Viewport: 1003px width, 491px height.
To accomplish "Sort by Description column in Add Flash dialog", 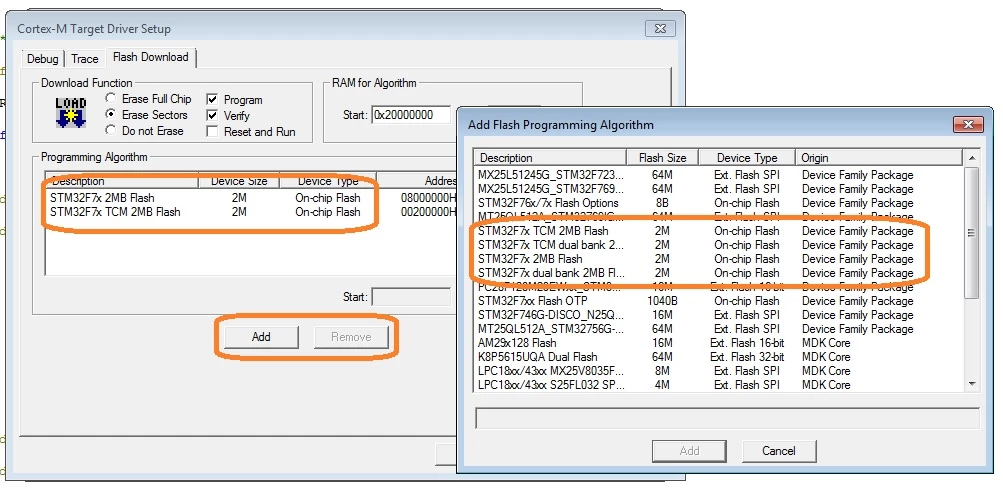I will click(549, 157).
